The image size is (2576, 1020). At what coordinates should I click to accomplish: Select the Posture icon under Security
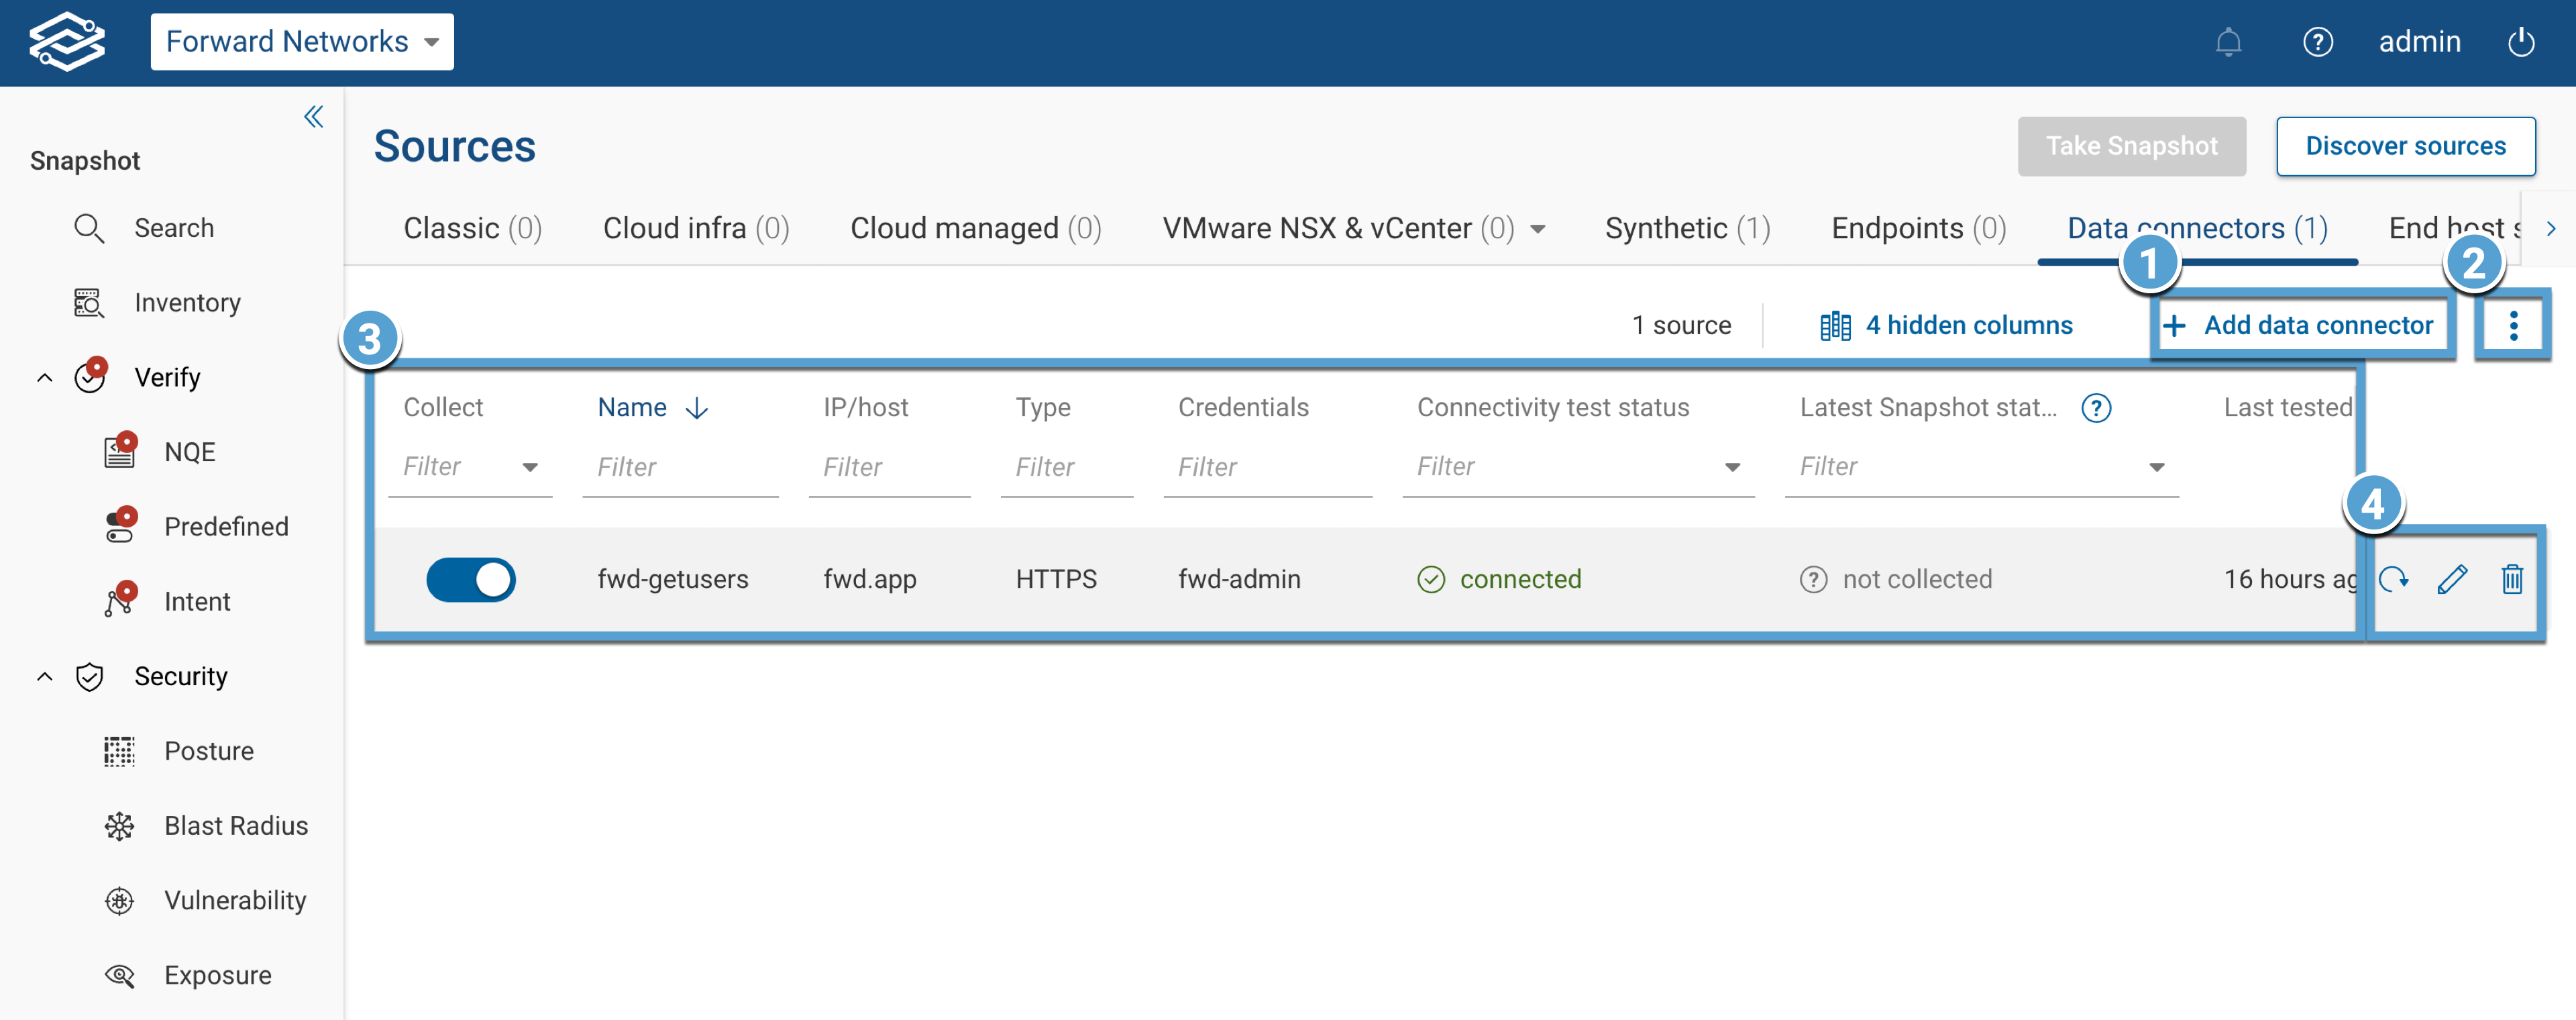coord(119,750)
